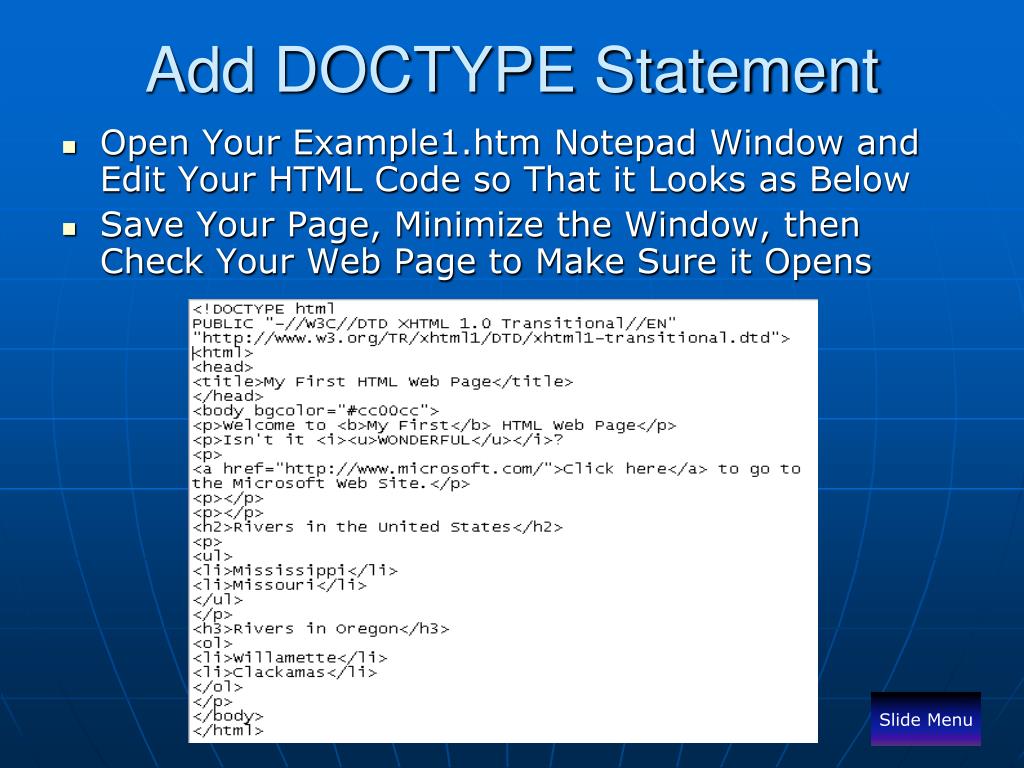The image size is (1024, 768).
Task: Click the PUBLIC XHTML 1.0 Transitional line
Action: 434,323
